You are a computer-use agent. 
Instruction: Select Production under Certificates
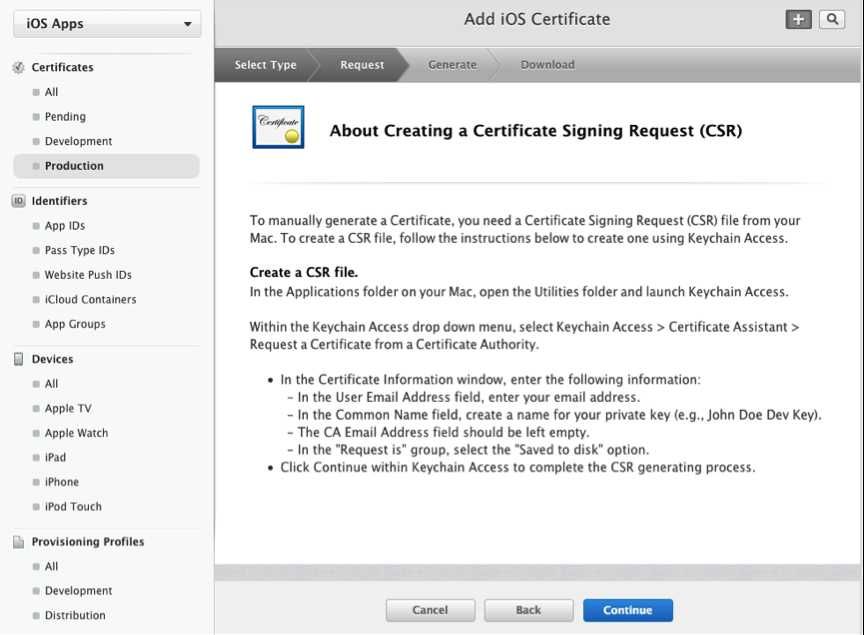pos(74,166)
